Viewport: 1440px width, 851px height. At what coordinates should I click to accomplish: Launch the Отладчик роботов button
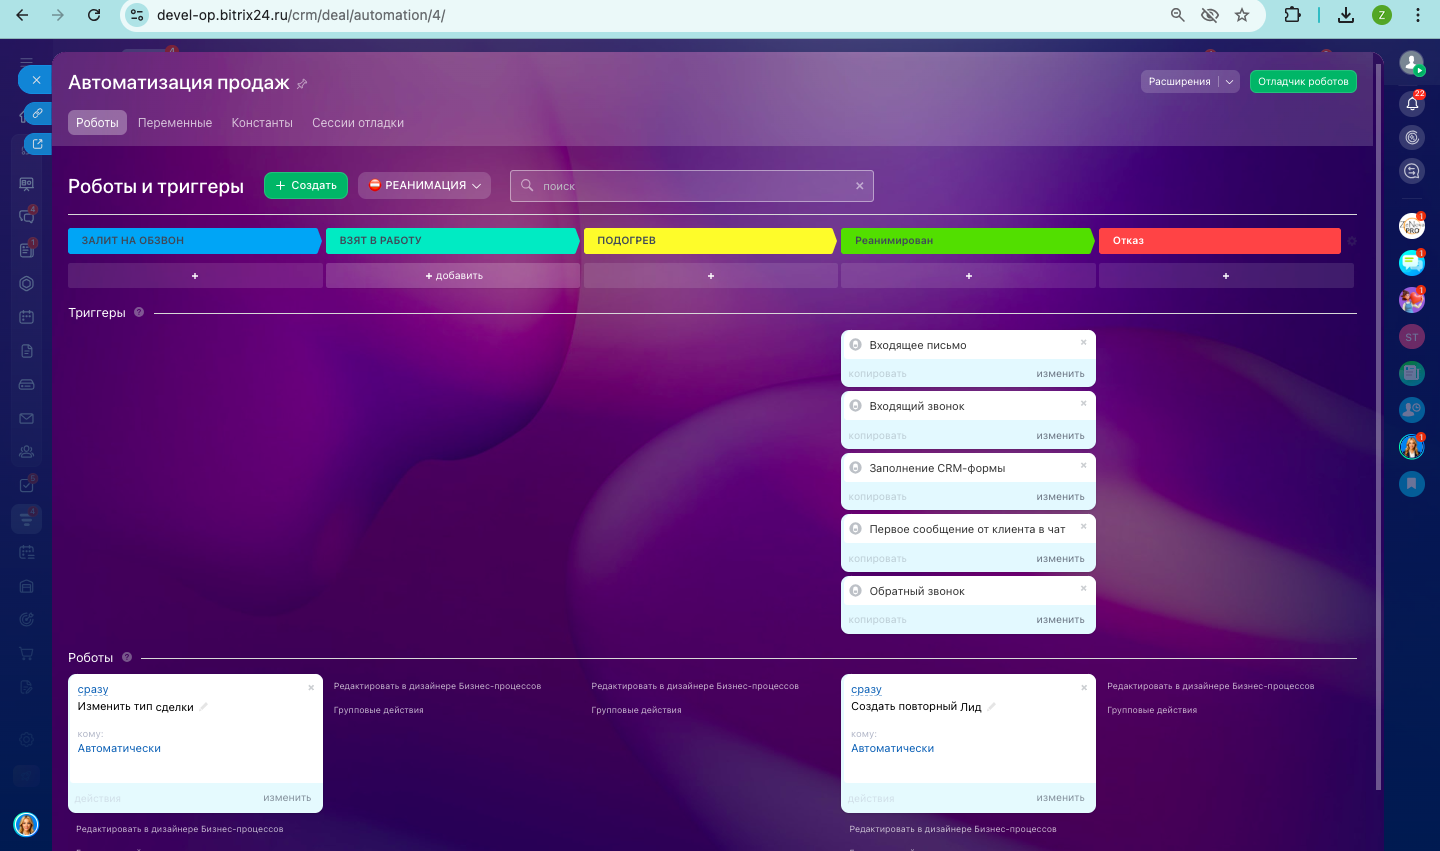pos(1303,82)
